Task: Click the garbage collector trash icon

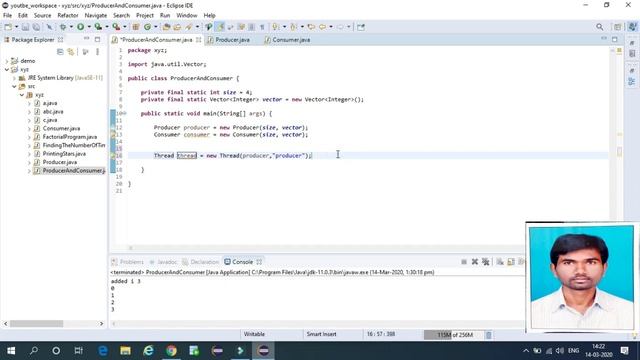Action: (x=488, y=335)
